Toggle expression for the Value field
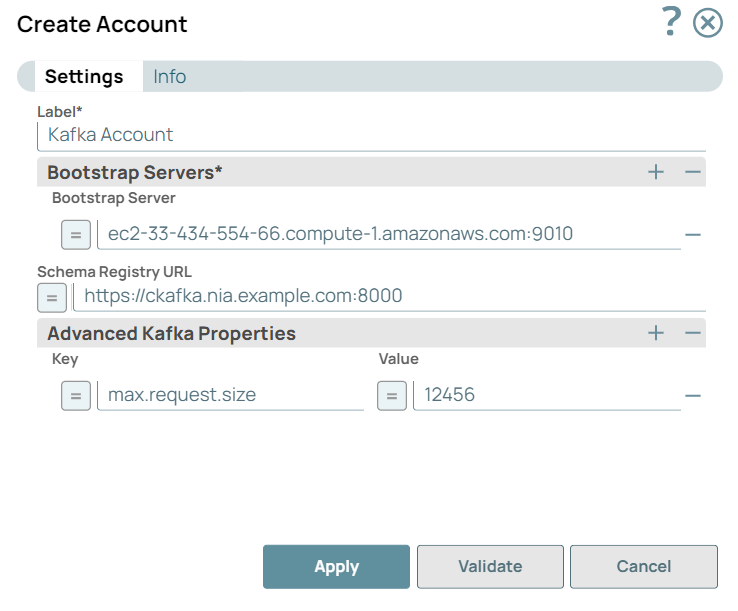This screenshot has height=611, width=738. point(392,396)
